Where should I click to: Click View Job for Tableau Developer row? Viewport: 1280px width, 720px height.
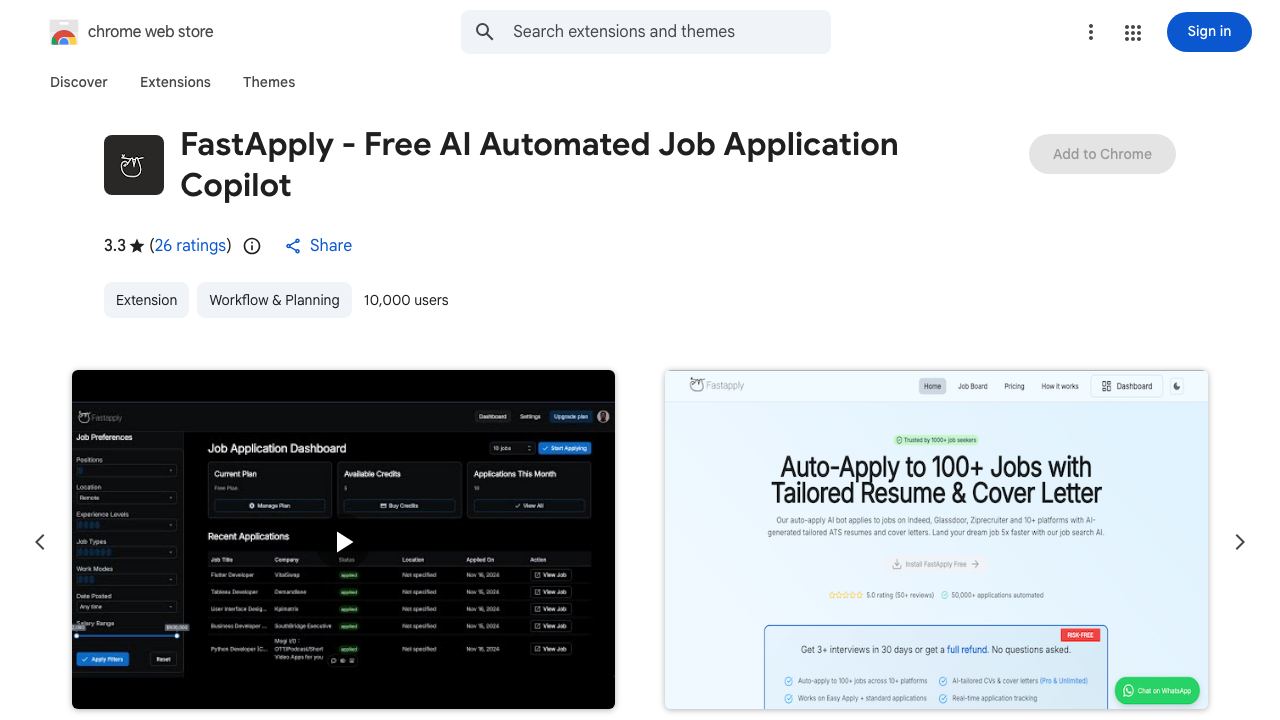[551, 592]
